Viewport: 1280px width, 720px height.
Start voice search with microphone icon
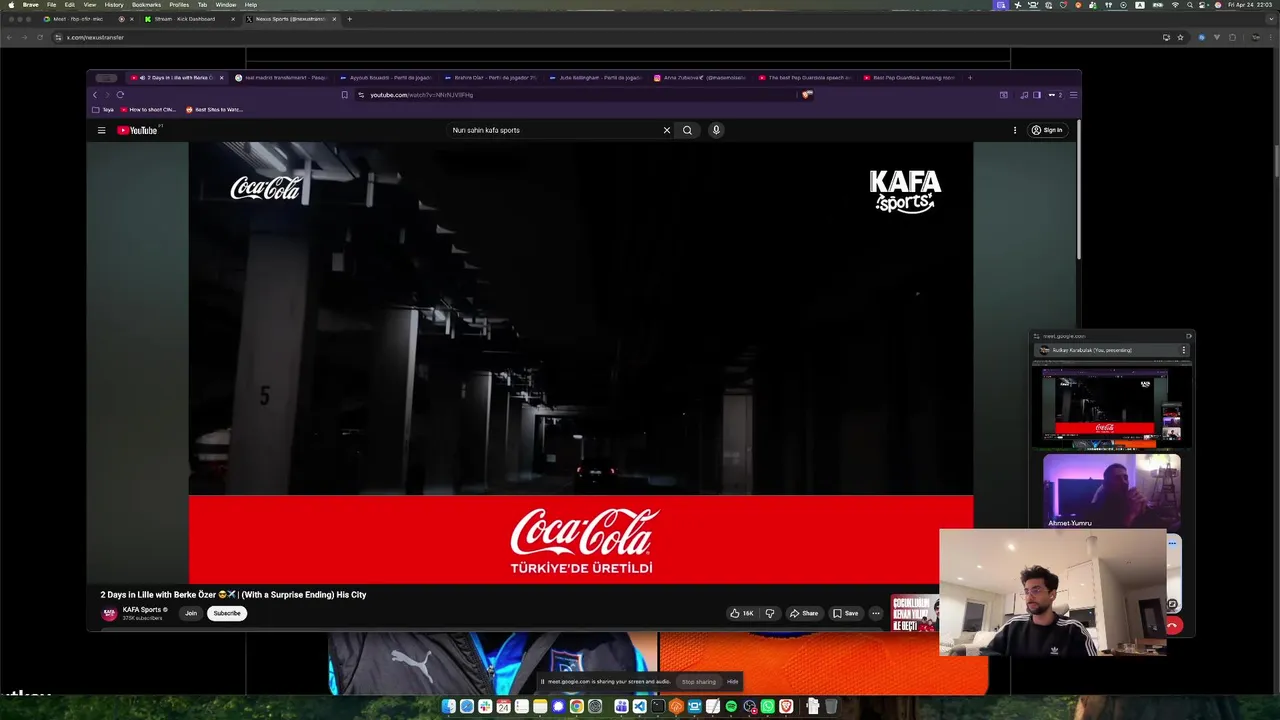[716, 130]
